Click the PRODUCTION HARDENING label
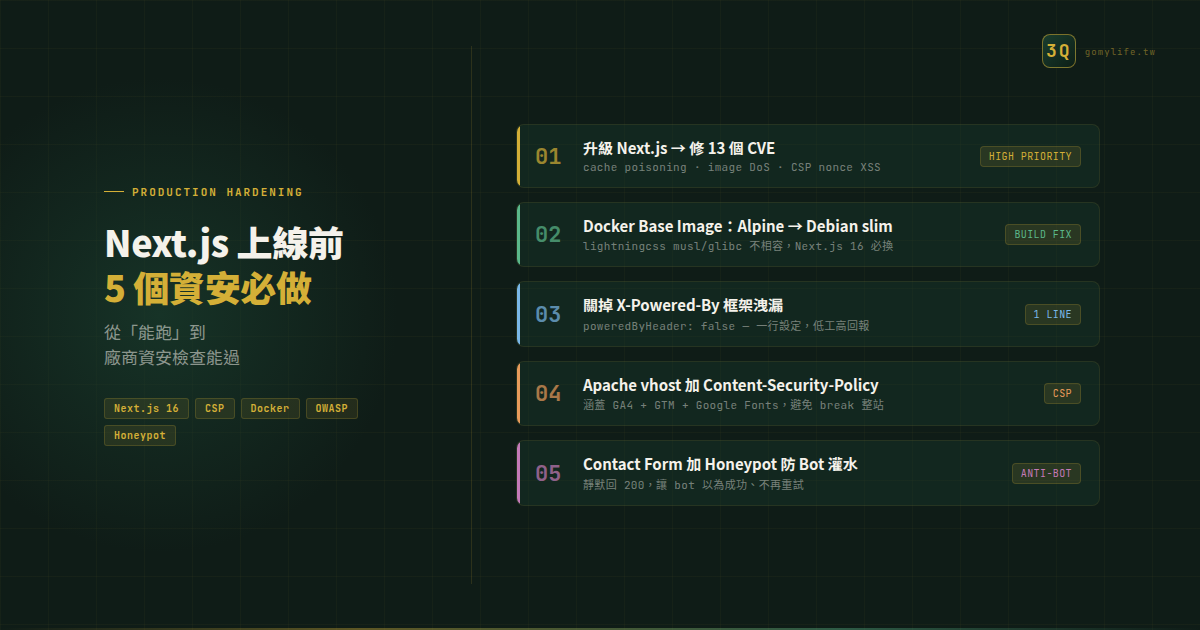 217,192
